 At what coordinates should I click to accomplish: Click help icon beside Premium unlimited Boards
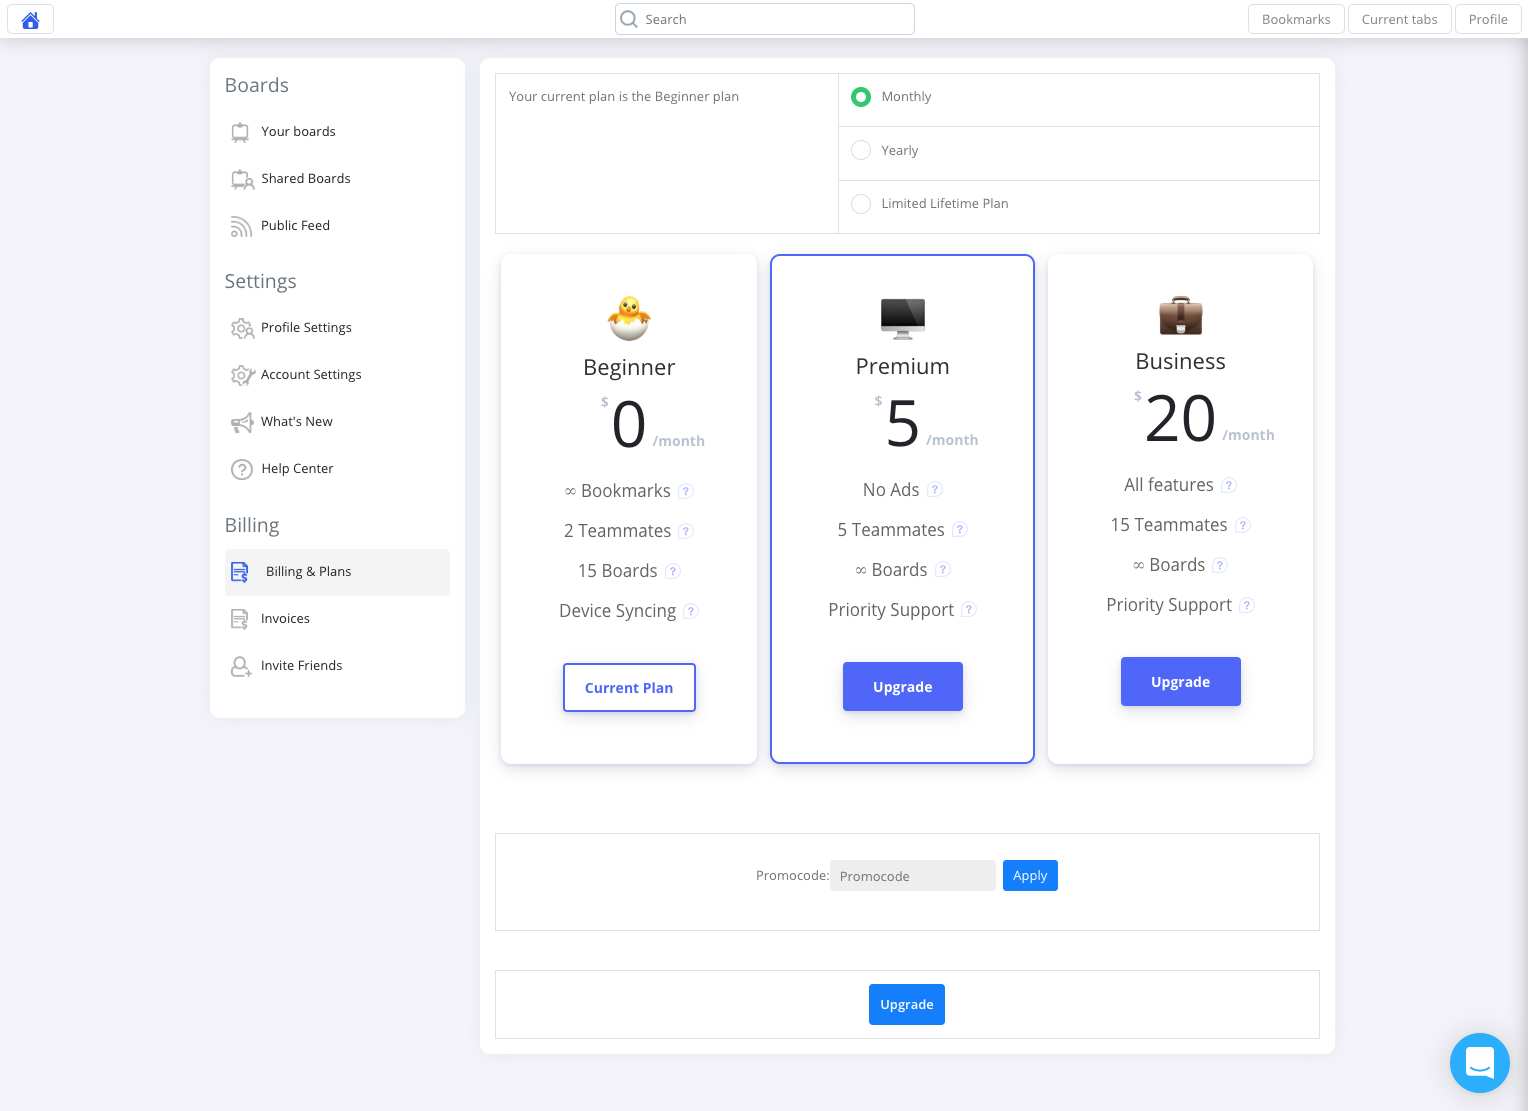point(943,570)
